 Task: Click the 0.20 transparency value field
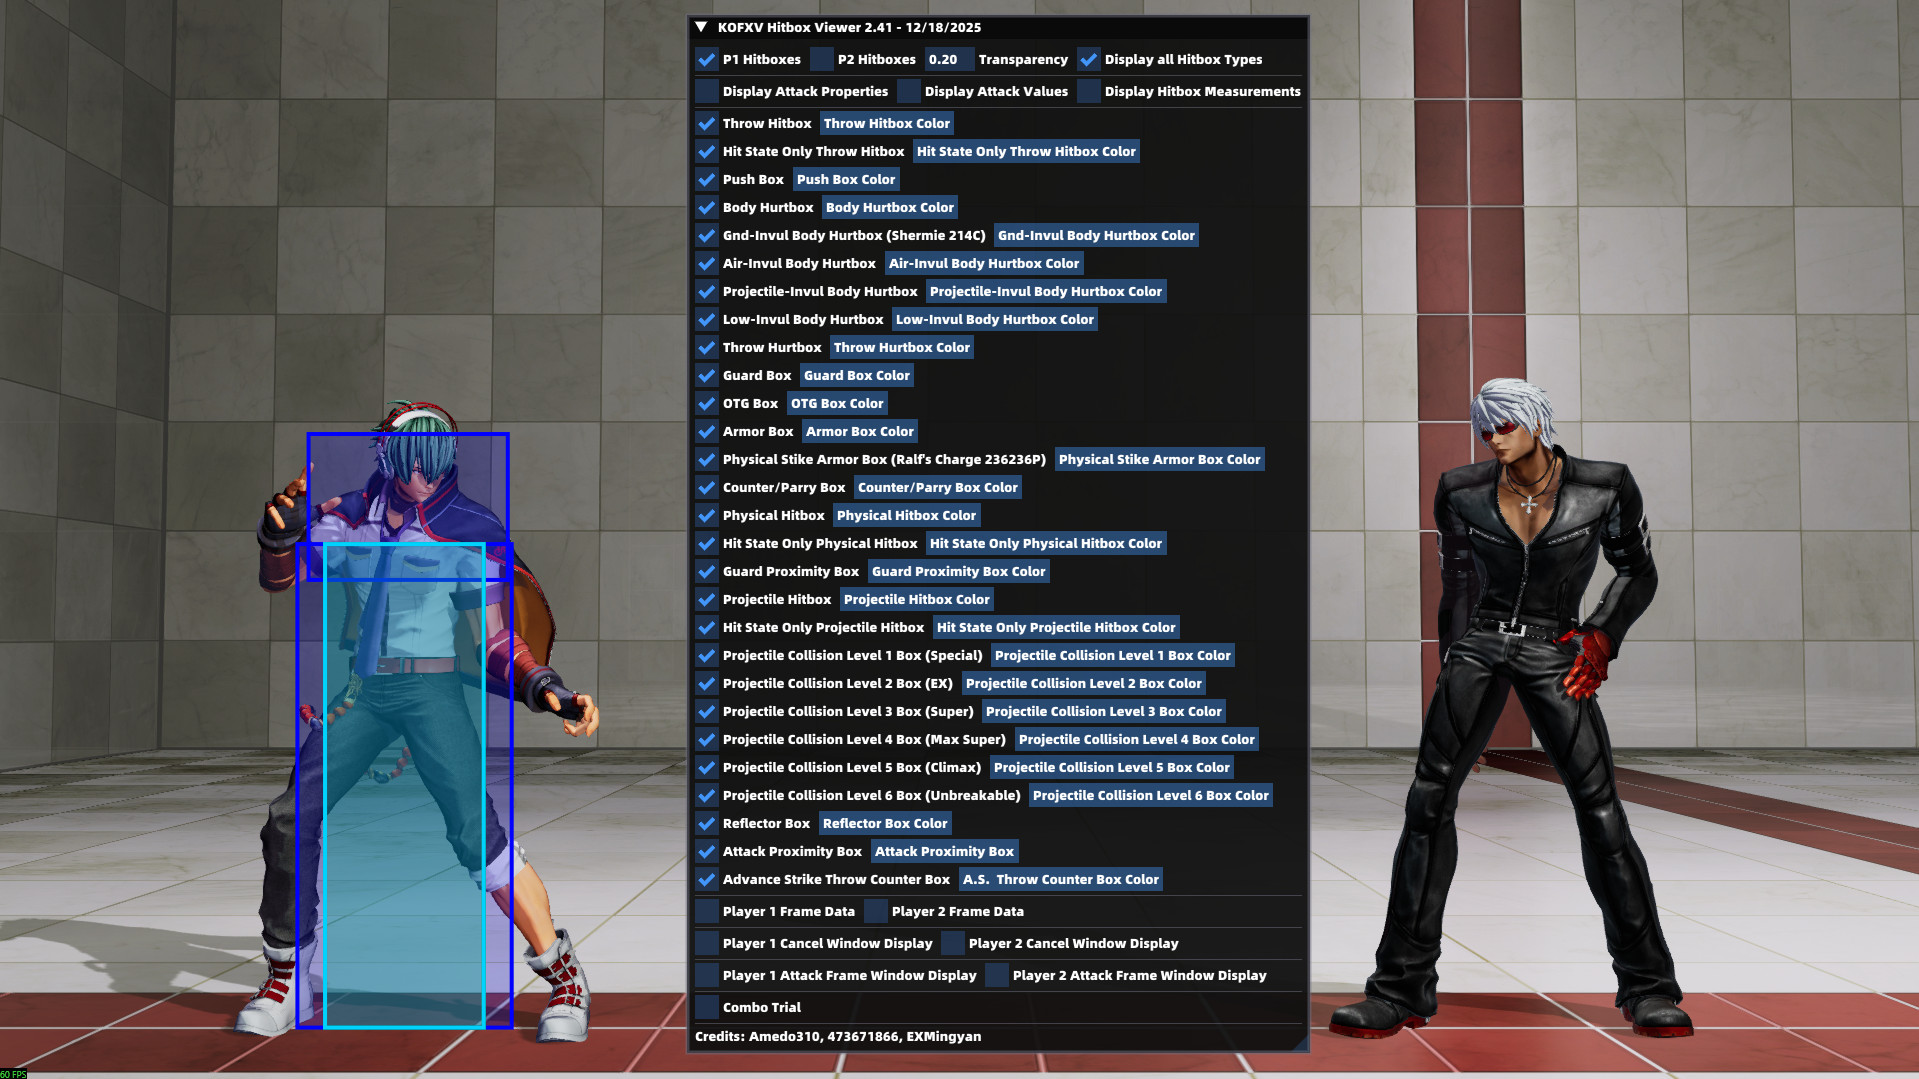click(949, 59)
